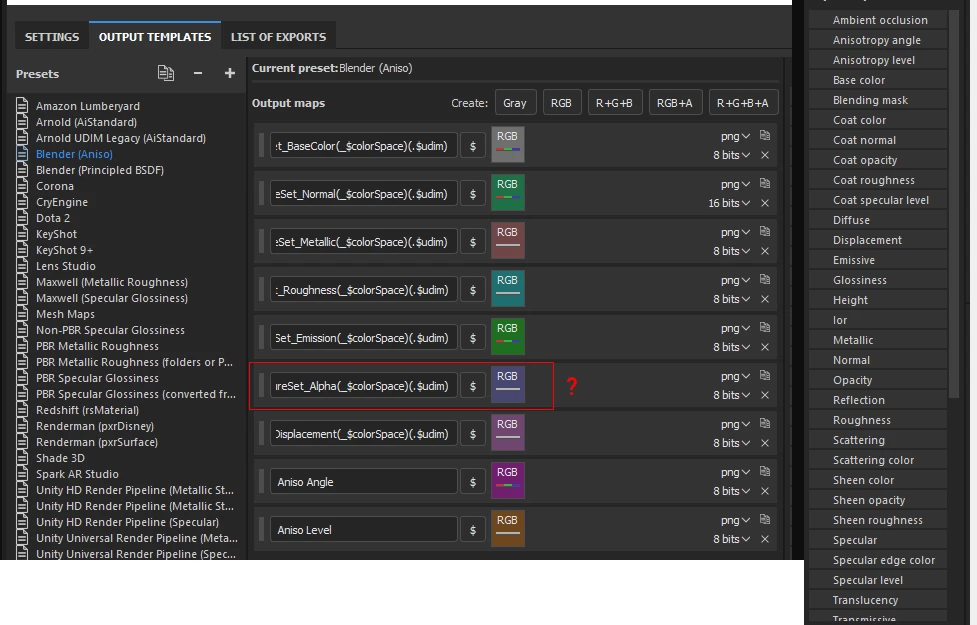977x625 pixels.
Task: Create an R+G+B+A output map
Action: [x=743, y=103]
